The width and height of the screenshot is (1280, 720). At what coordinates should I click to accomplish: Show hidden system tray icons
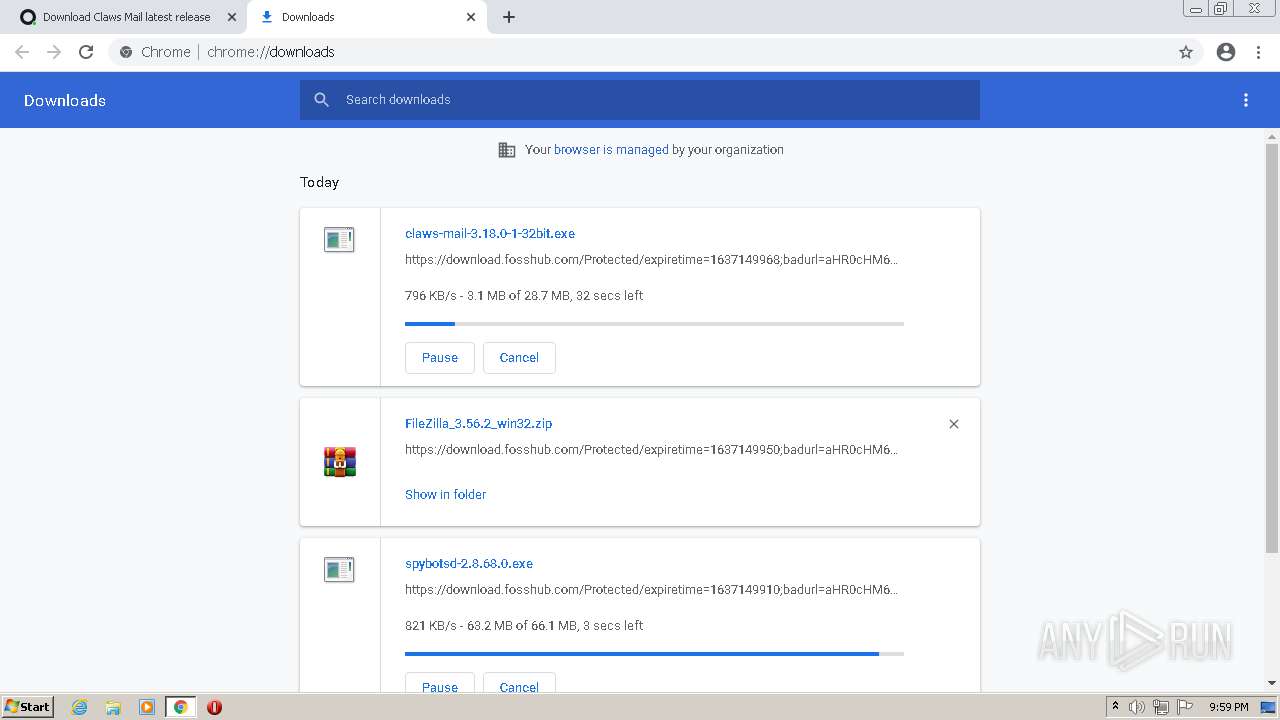coord(1115,707)
